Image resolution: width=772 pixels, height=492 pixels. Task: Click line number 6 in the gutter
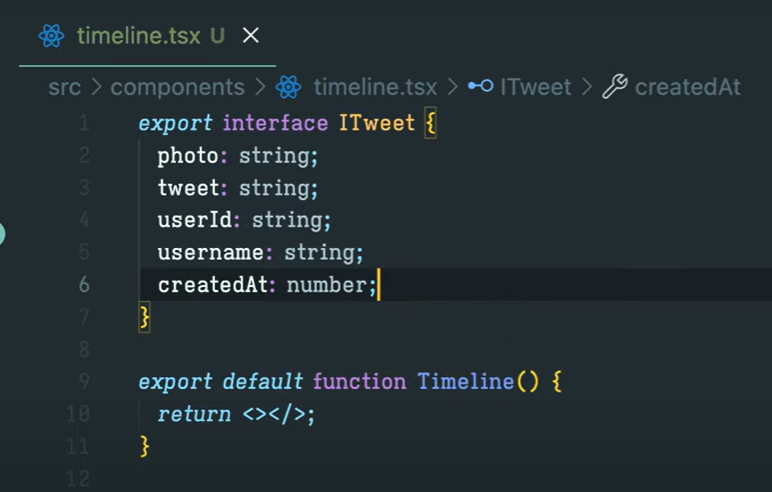(84, 285)
